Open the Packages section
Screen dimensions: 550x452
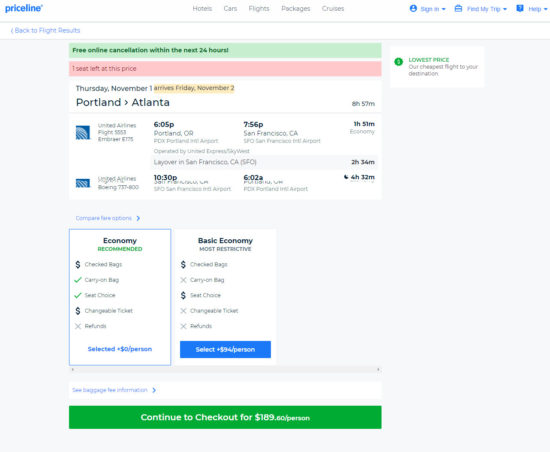coord(296,8)
